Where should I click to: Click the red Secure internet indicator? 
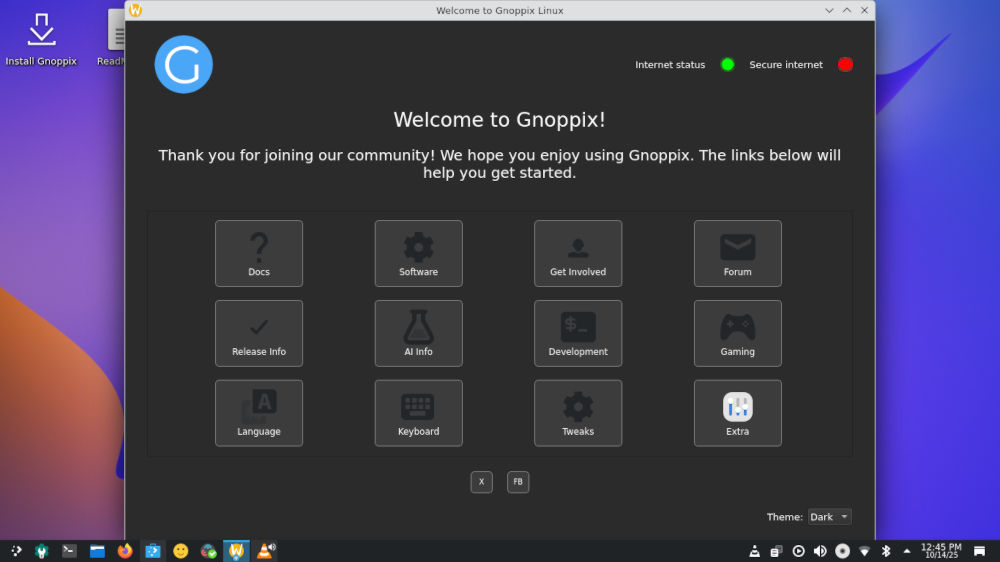pos(845,65)
